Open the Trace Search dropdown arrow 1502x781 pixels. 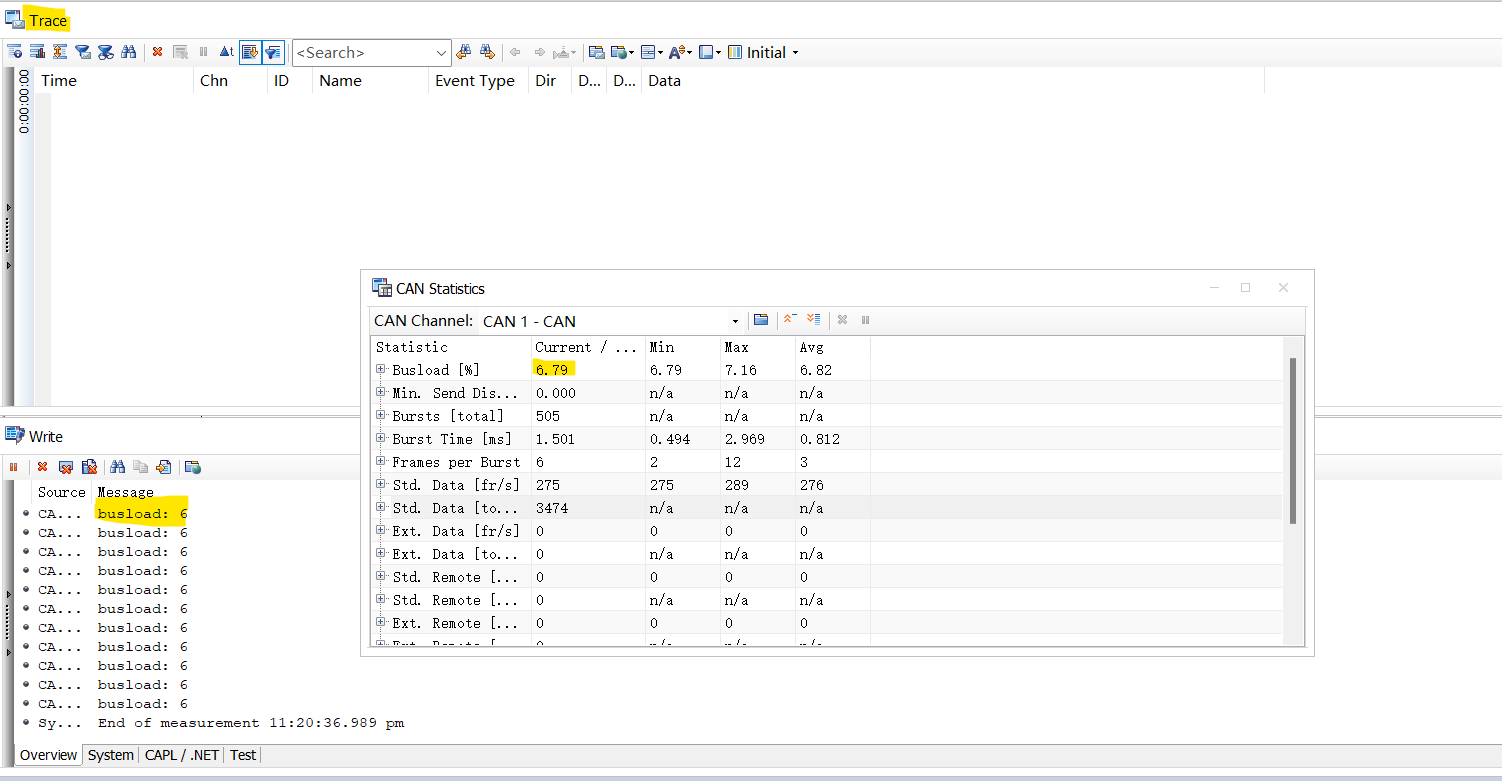click(x=442, y=53)
